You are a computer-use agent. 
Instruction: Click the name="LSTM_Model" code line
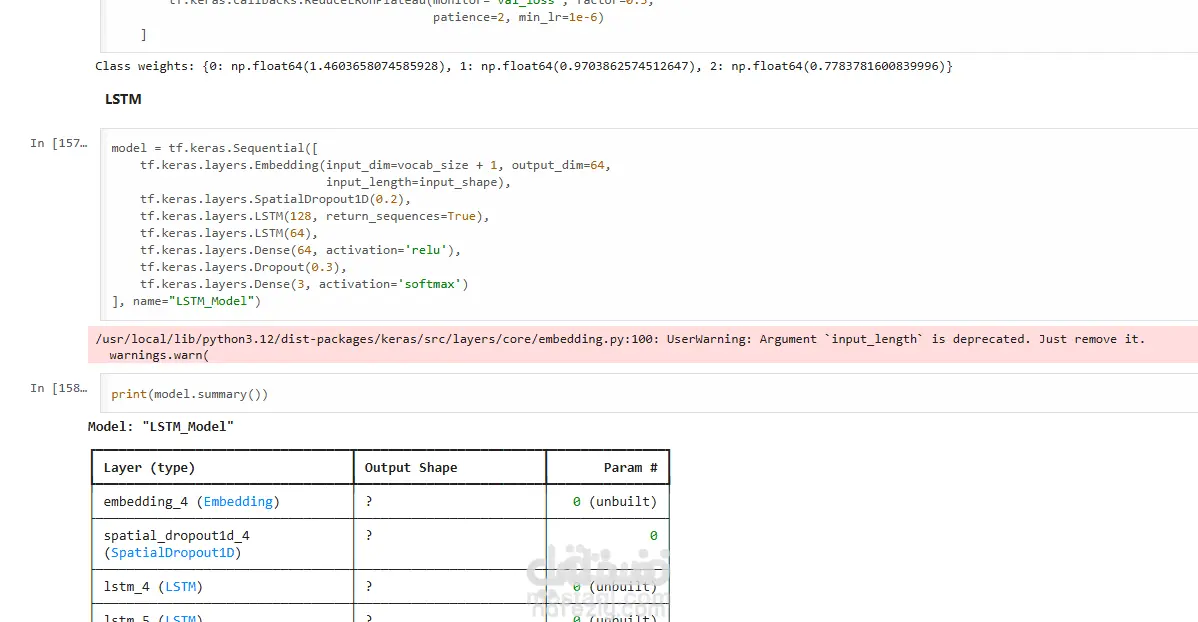click(x=186, y=301)
